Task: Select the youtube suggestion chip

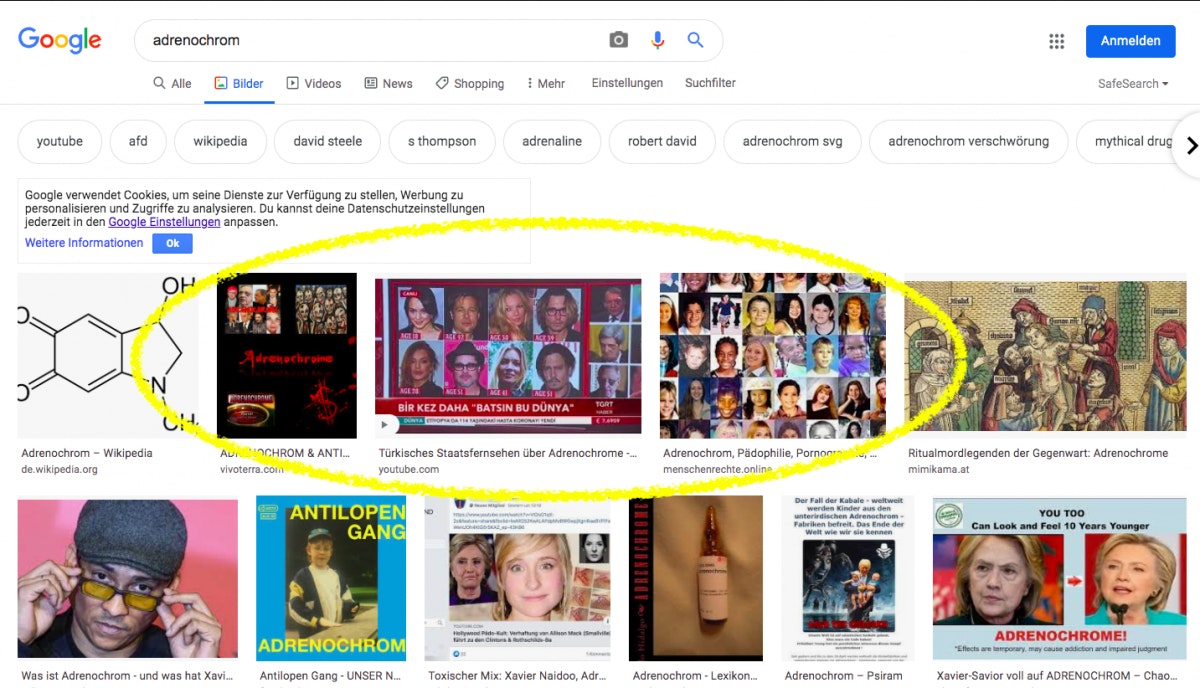Action: click(x=60, y=141)
